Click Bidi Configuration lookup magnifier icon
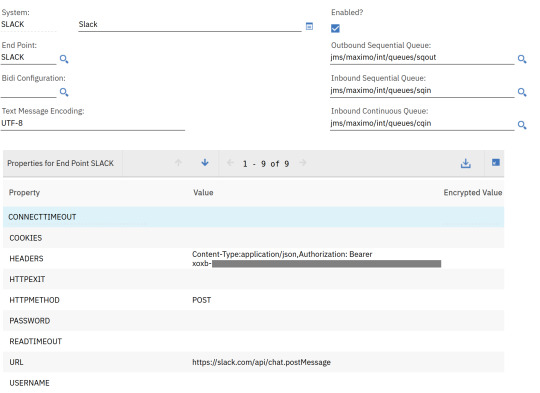Image resolution: width=540 pixels, height=393 pixels. (x=64, y=92)
